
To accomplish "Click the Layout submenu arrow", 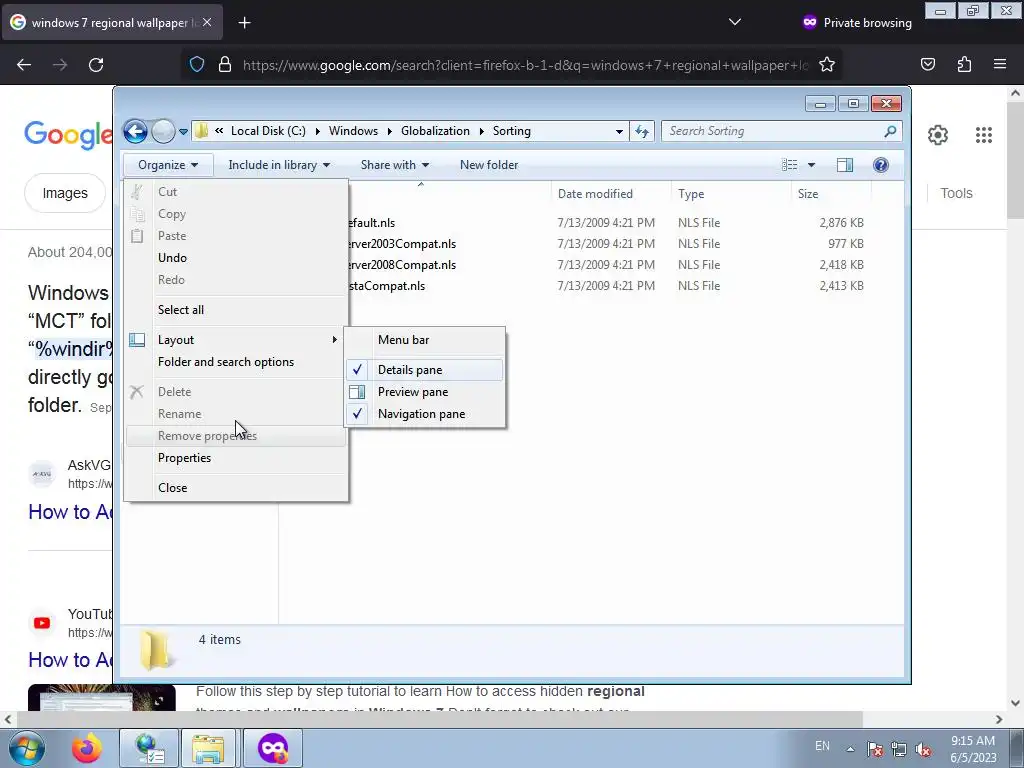I will point(334,340).
